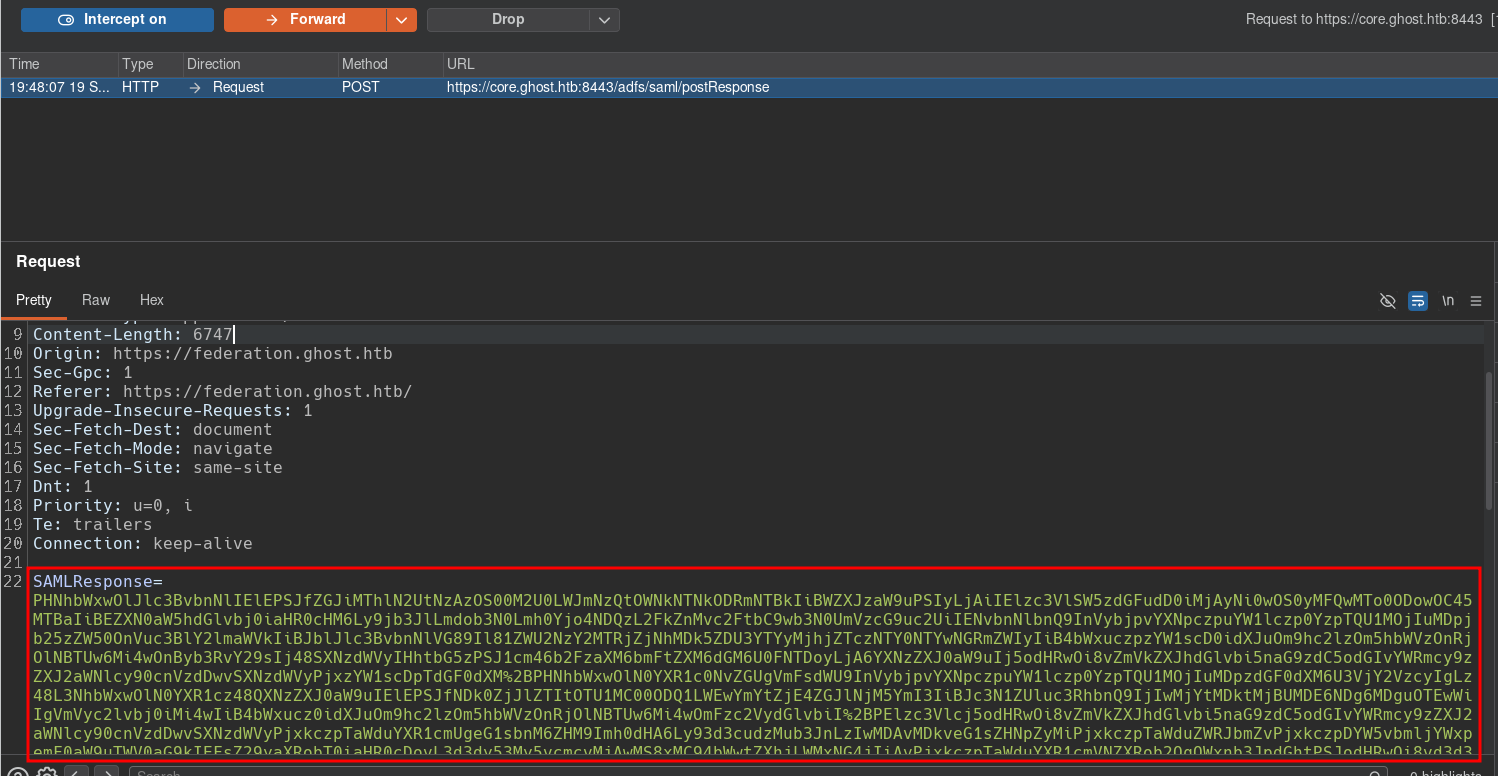Click the Origin header line

213,354
